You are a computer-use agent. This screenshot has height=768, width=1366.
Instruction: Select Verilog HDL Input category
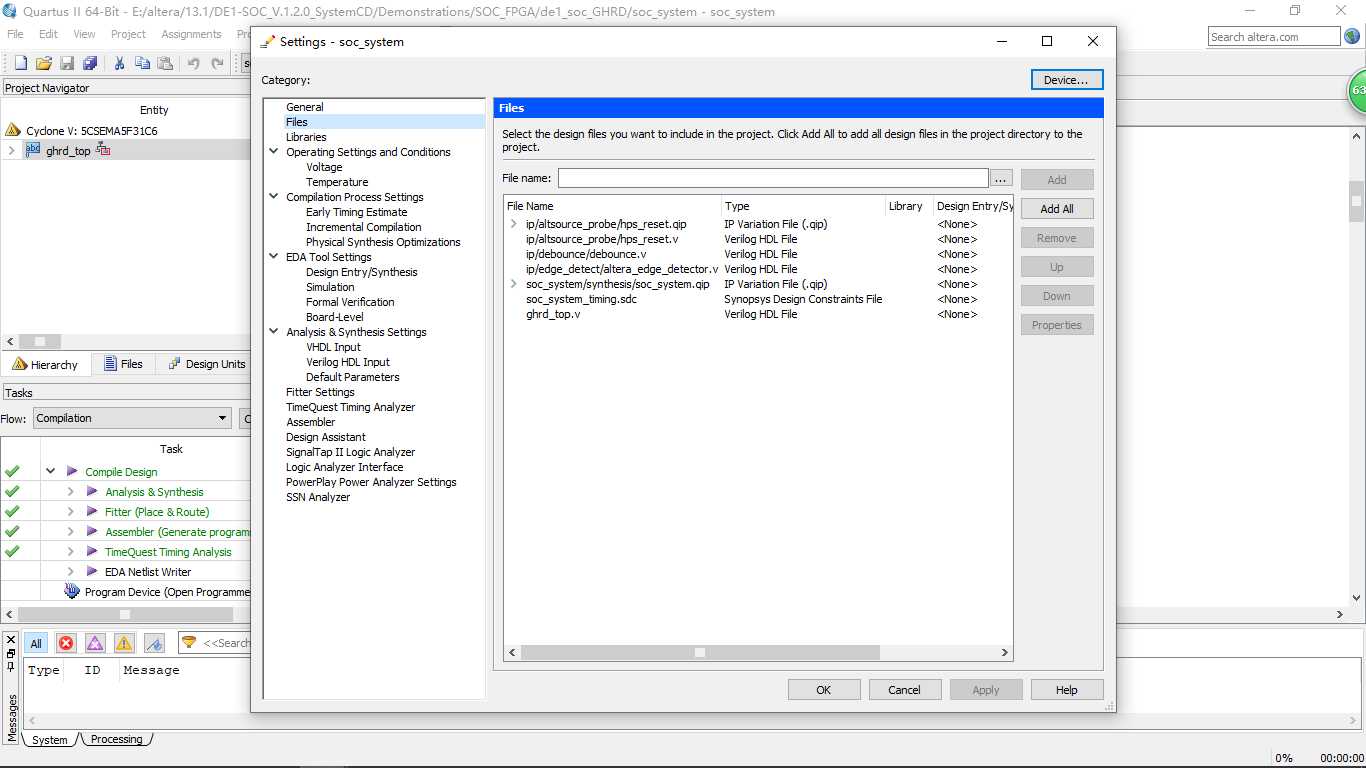tap(348, 362)
